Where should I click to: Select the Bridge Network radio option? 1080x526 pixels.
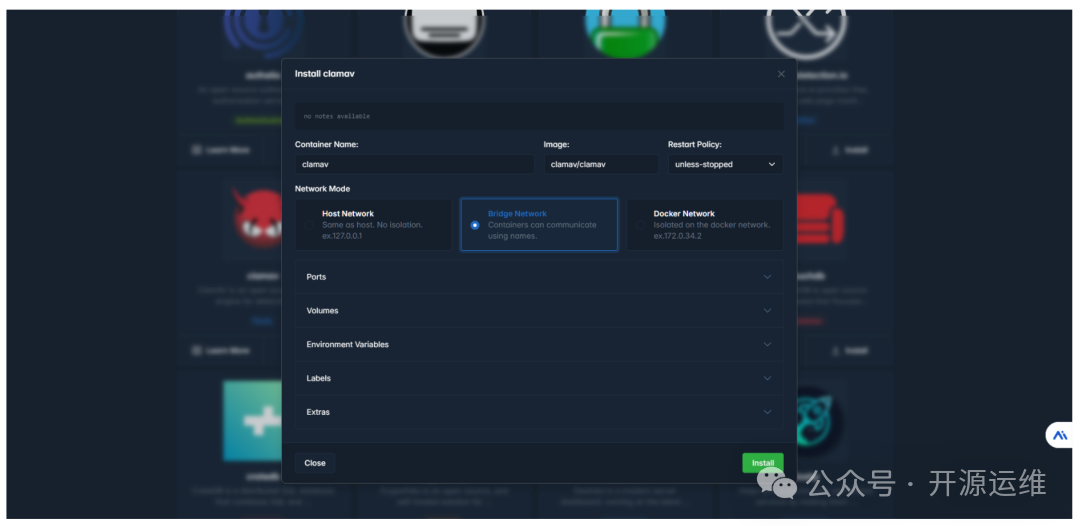tap(475, 225)
